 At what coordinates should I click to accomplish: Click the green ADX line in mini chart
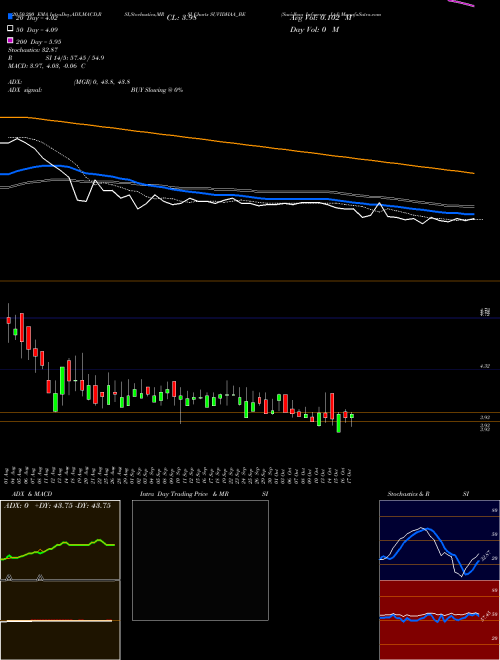tap(58, 547)
